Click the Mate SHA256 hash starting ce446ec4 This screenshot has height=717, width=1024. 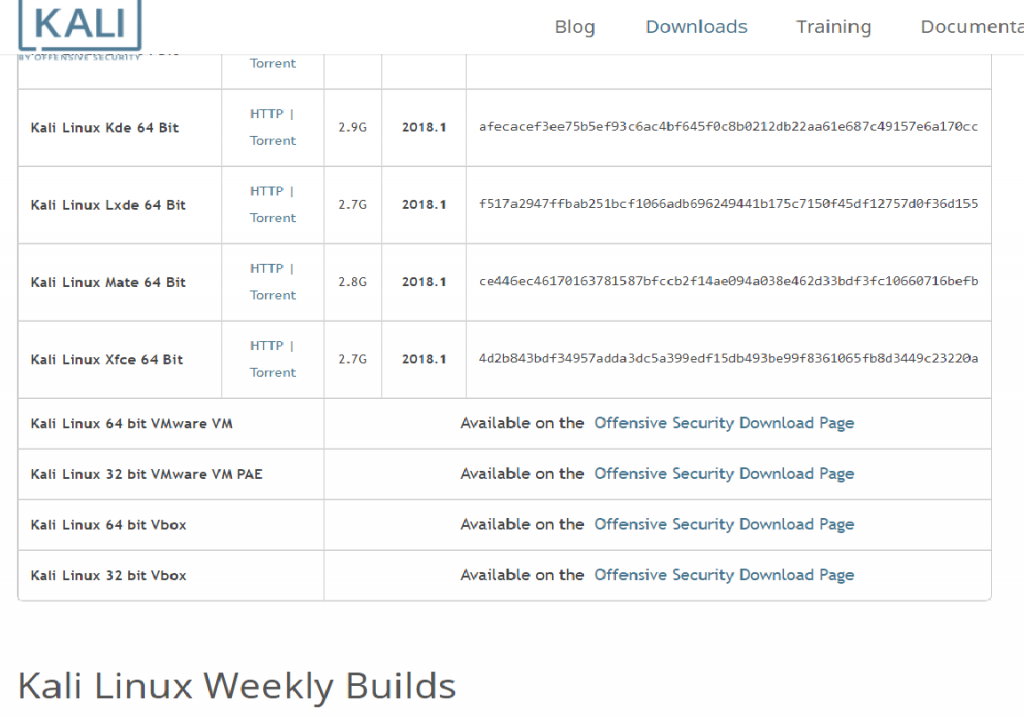click(x=729, y=281)
